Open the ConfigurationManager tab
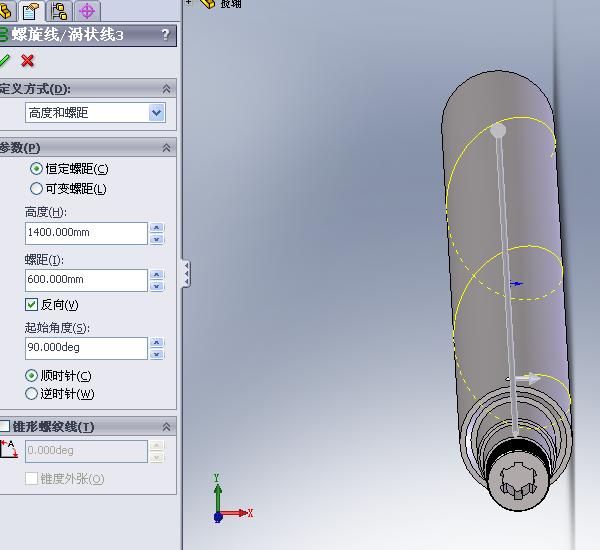600x550 pixels. coord(59,11)
